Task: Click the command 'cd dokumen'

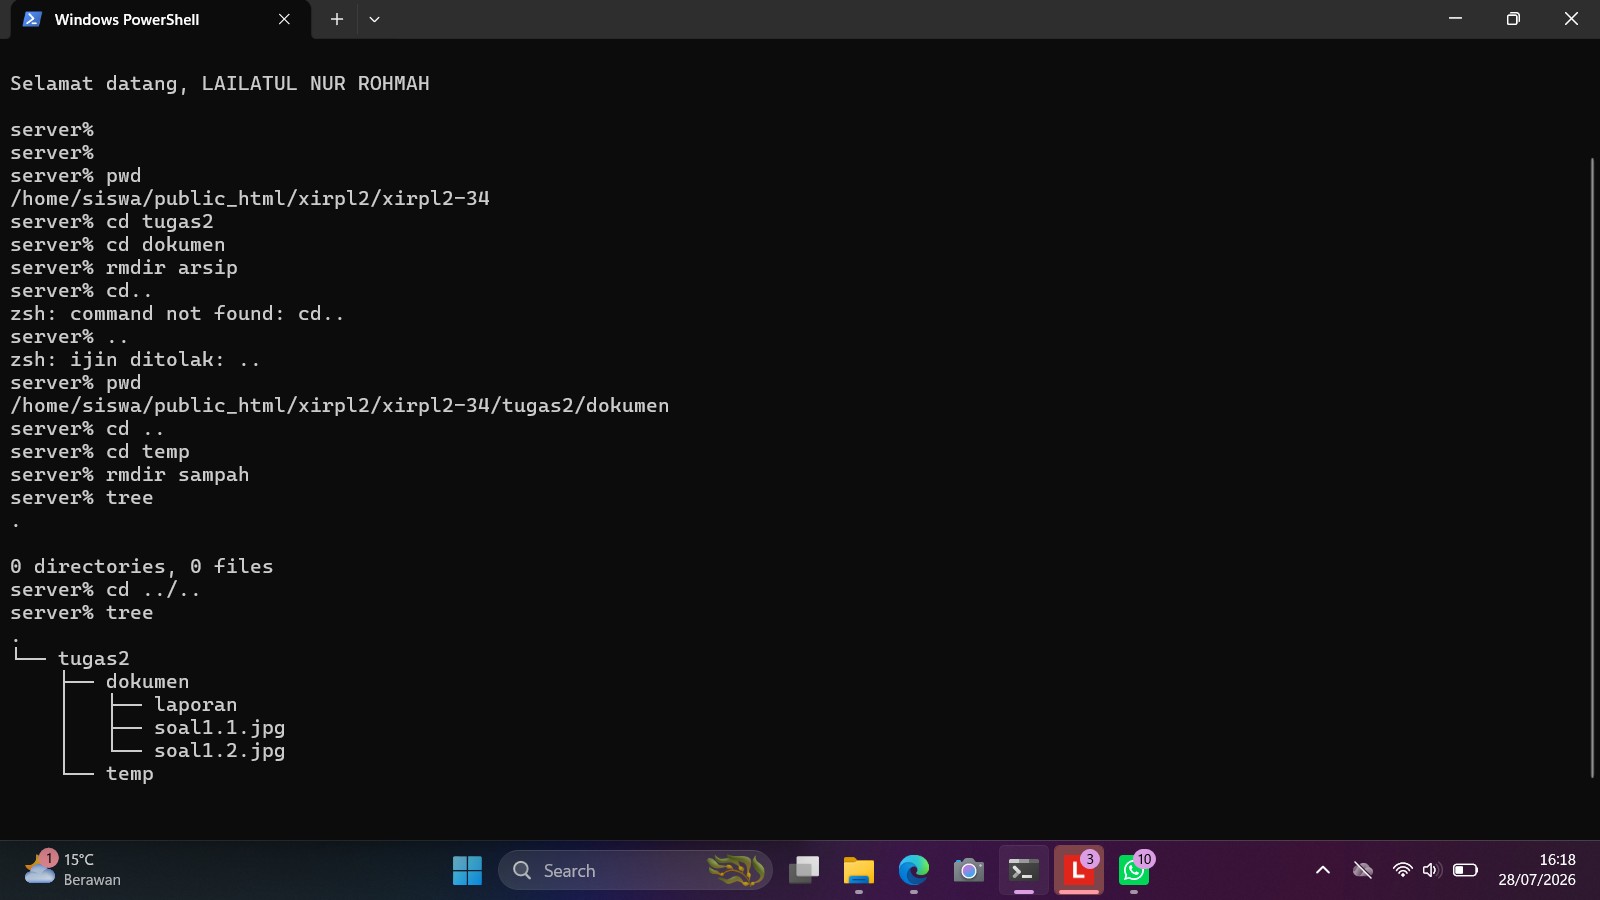Action: (x=166, y=245)
